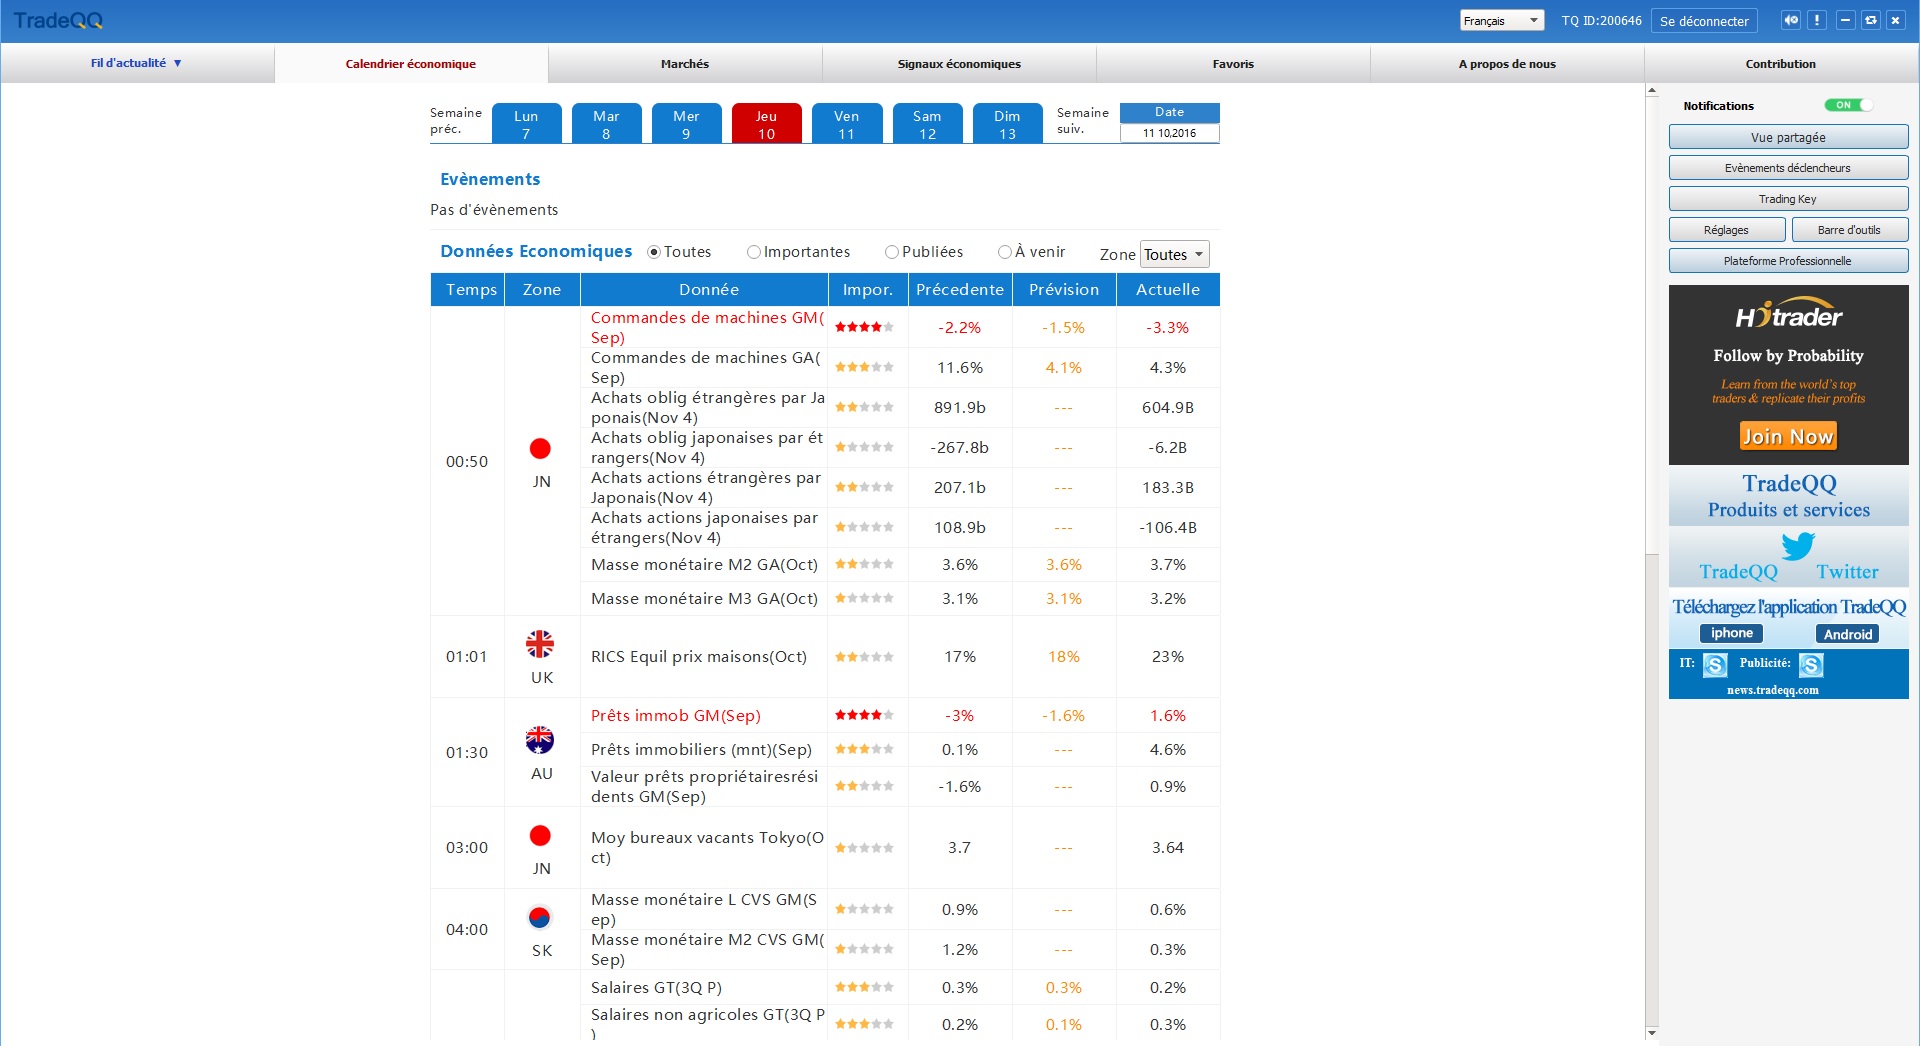Click the Publicité Skype contact icon
The width and height of the screenshot is (1920, 1046).
[x=1811, y=665]
